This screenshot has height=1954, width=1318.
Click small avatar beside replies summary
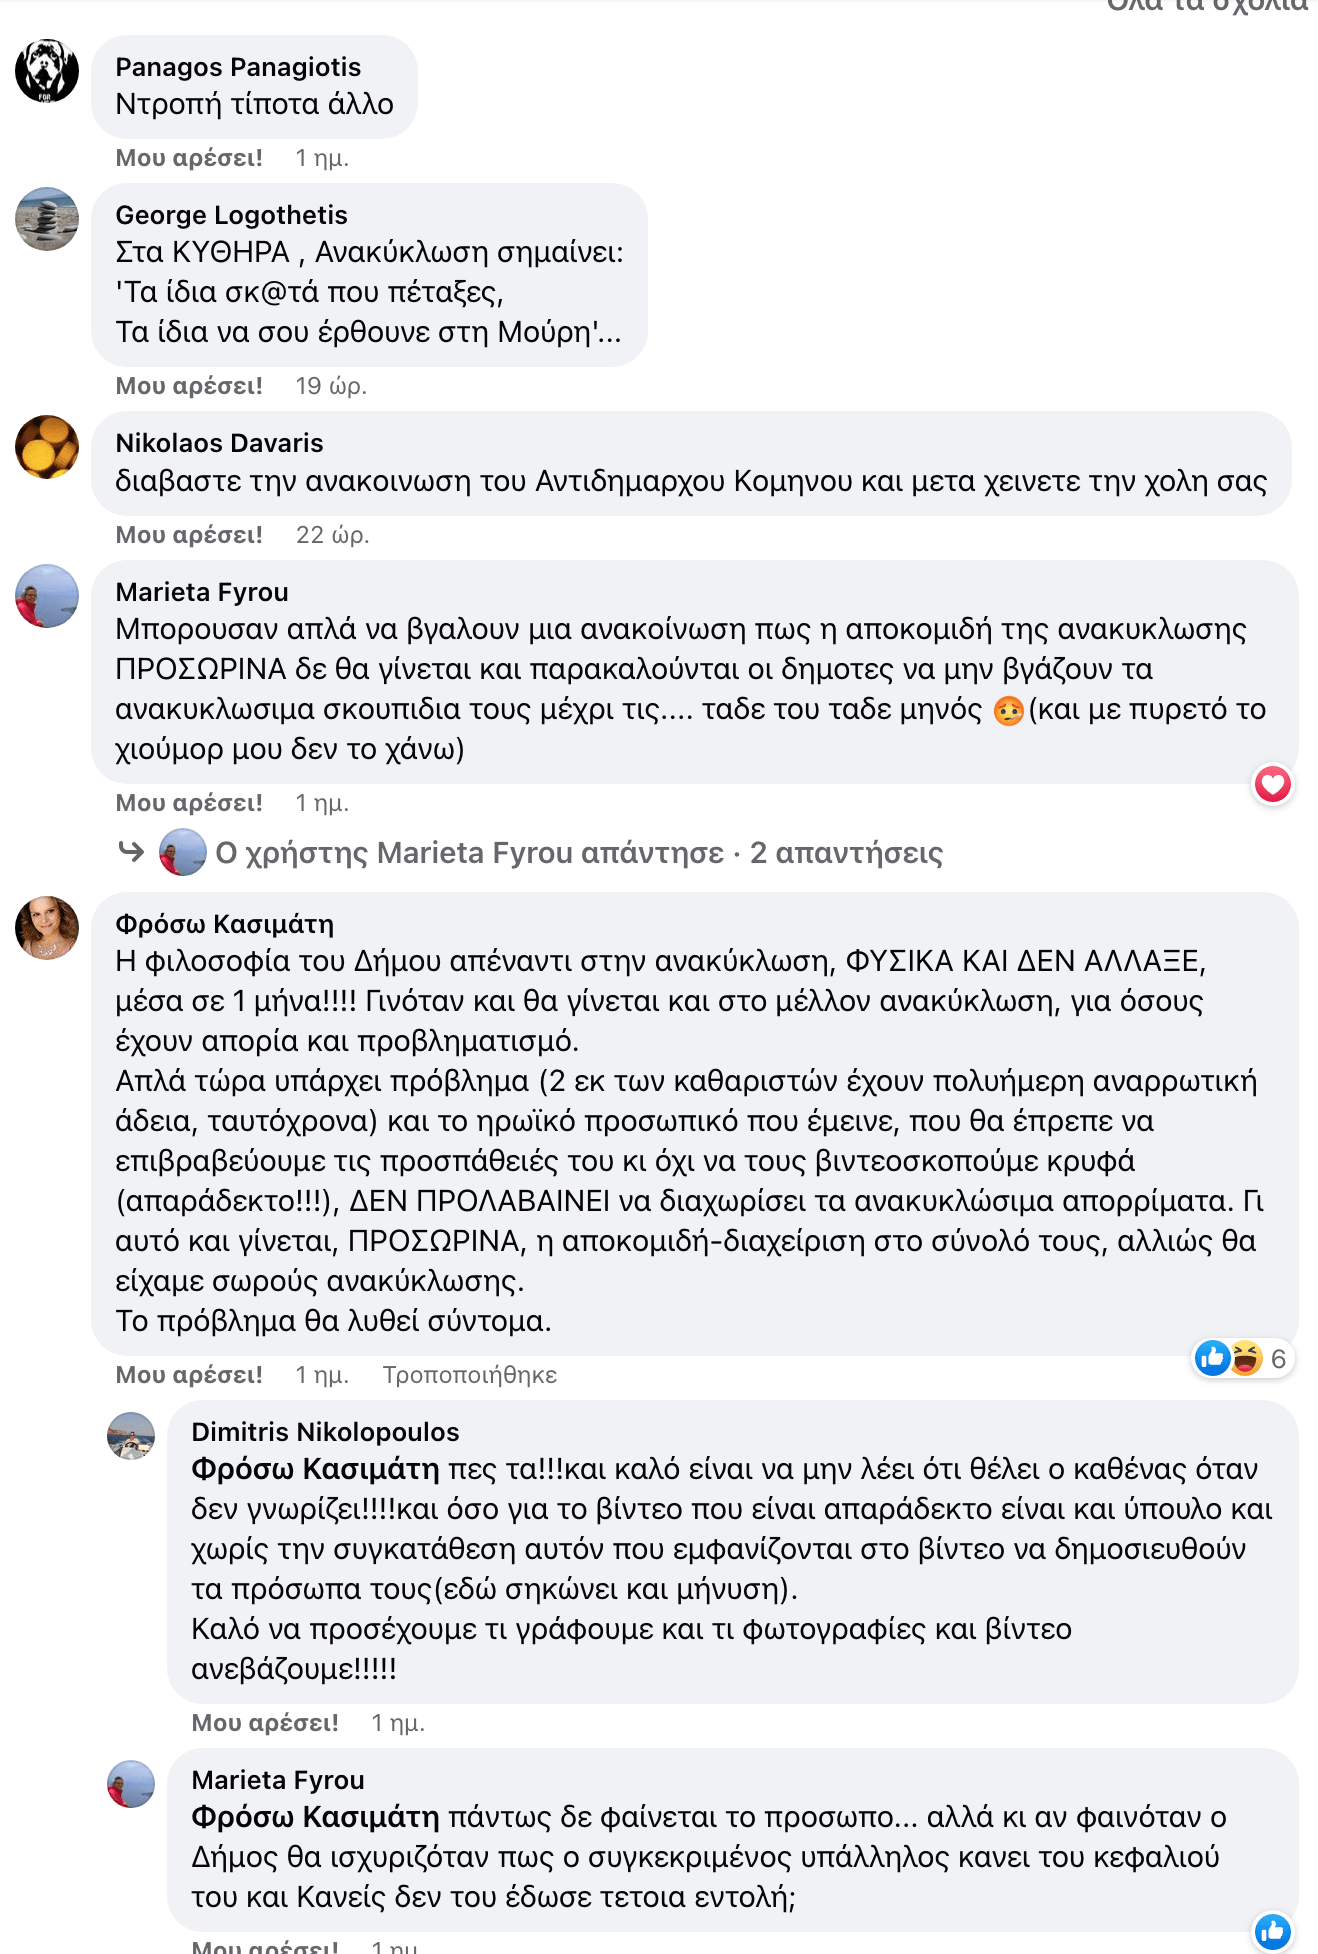click(x=183, y=853)
